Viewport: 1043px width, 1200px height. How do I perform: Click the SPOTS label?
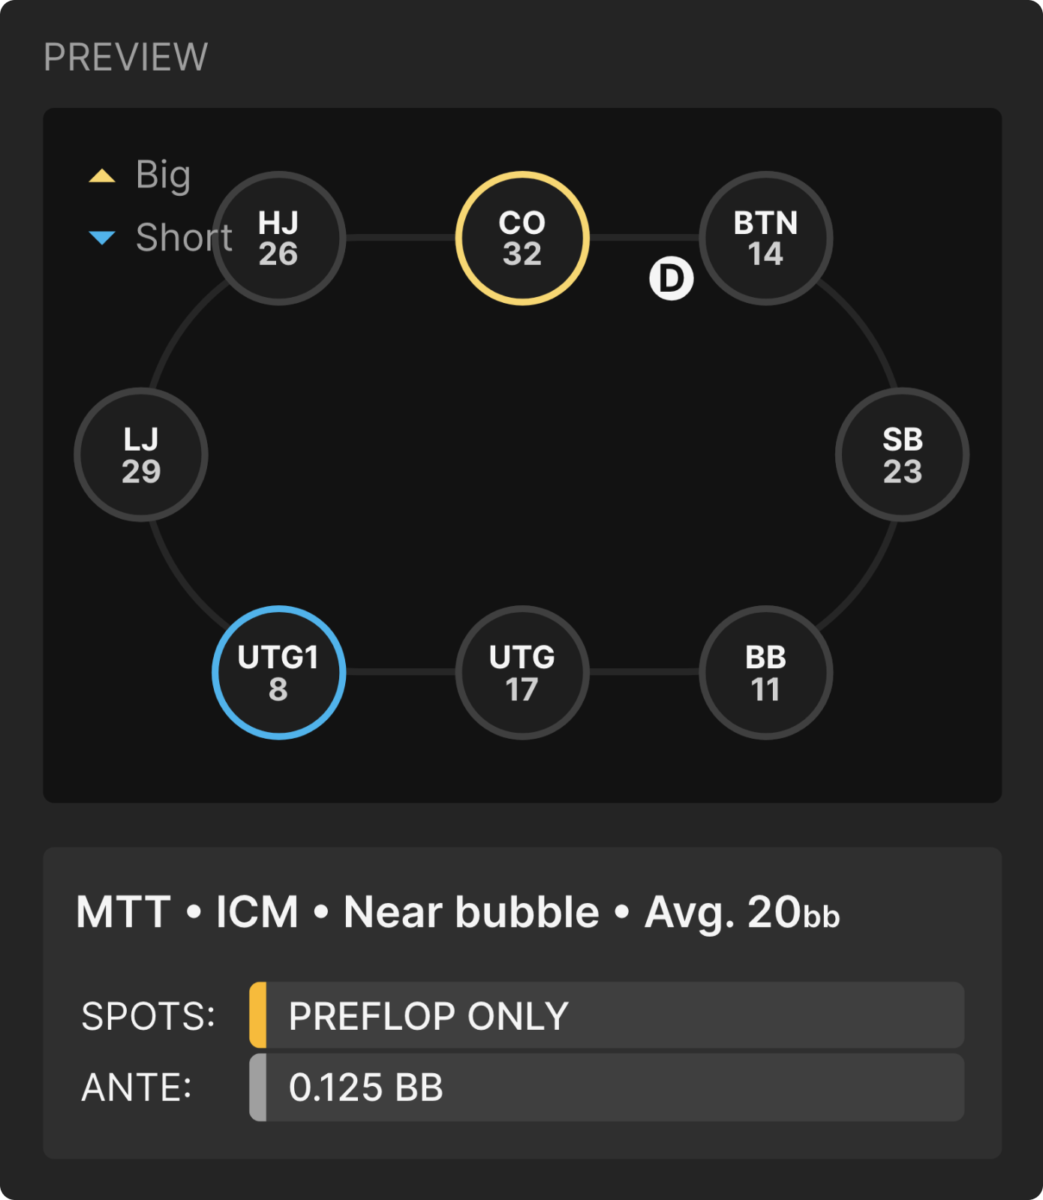(148, 1016)
